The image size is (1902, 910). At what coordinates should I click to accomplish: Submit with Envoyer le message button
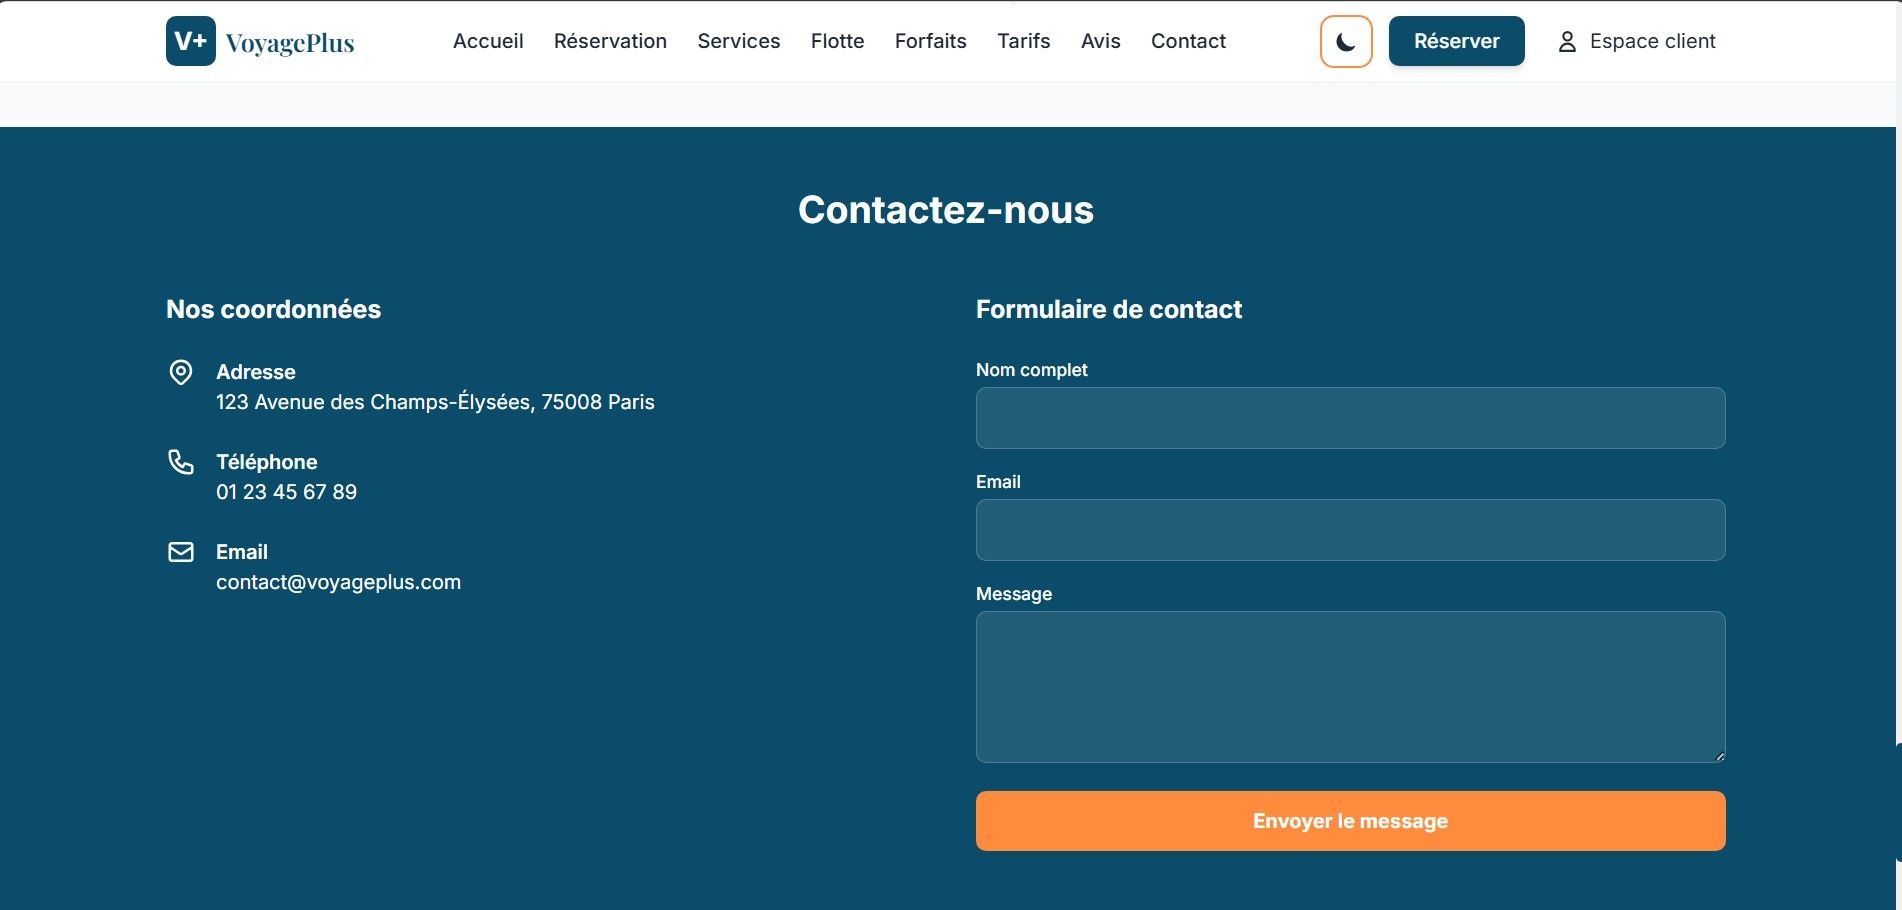[1350, 821]
